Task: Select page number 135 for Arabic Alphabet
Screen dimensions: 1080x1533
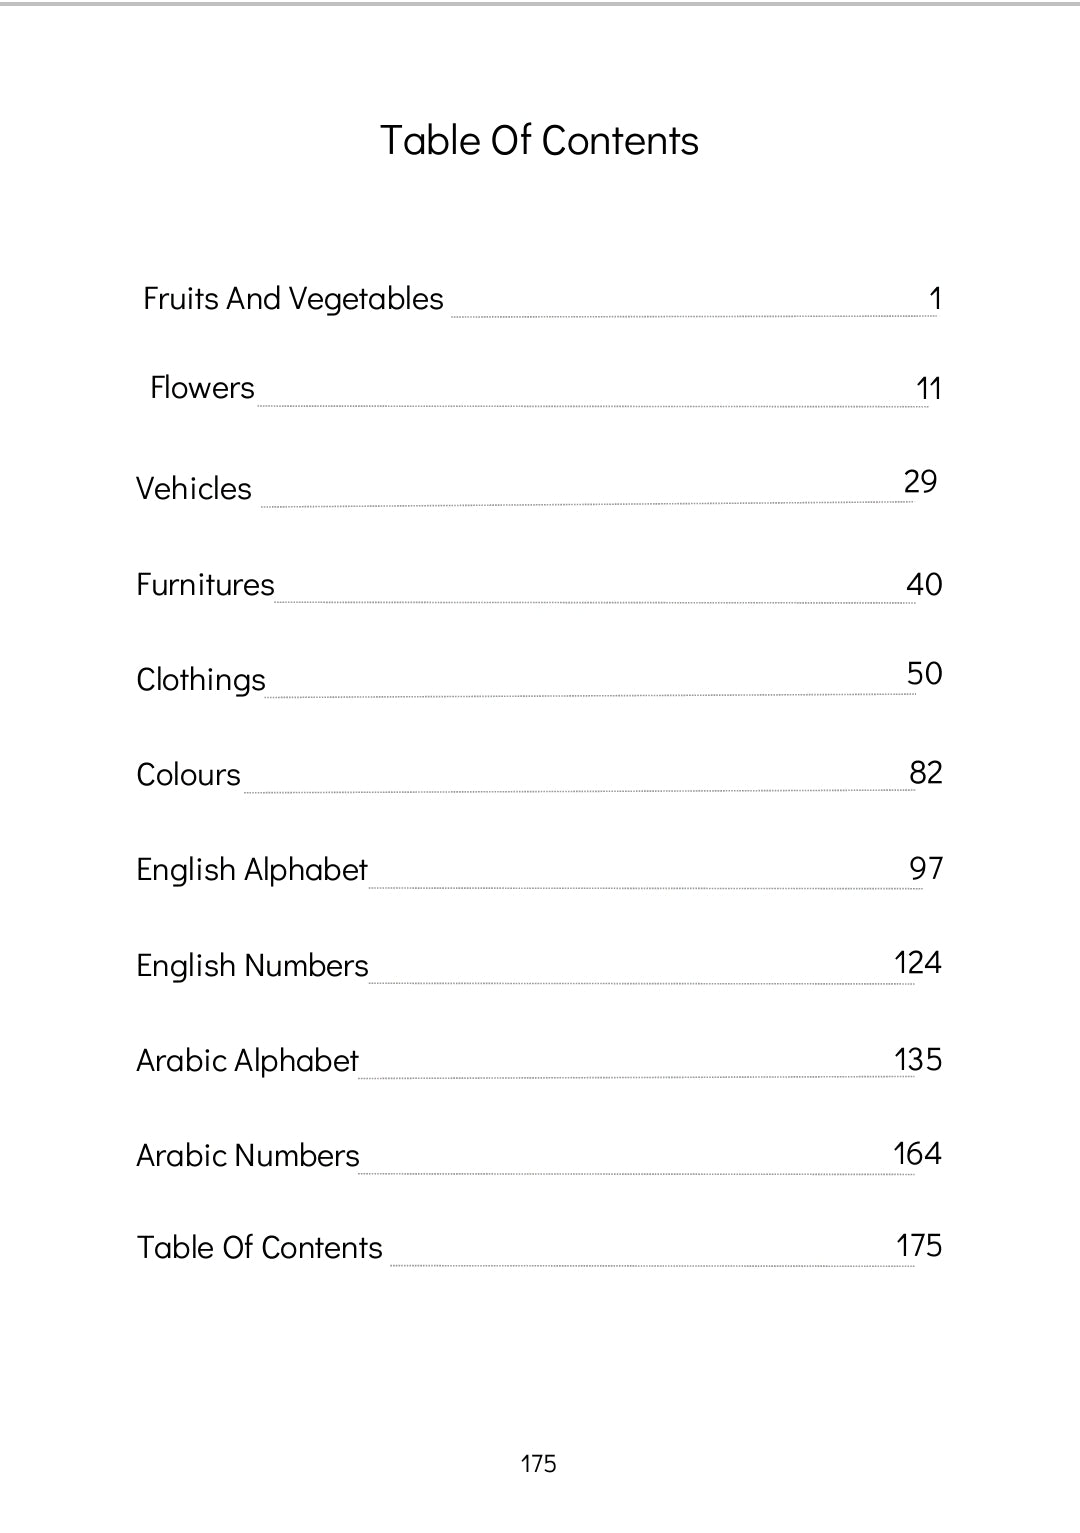Action: click(x=918, y=1060)
